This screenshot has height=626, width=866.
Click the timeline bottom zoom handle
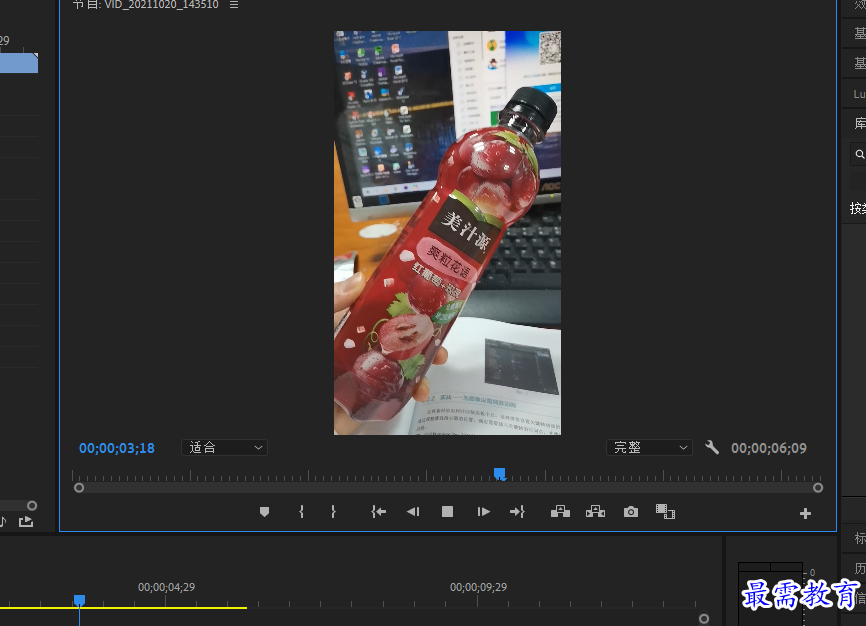tap(704, 619)
